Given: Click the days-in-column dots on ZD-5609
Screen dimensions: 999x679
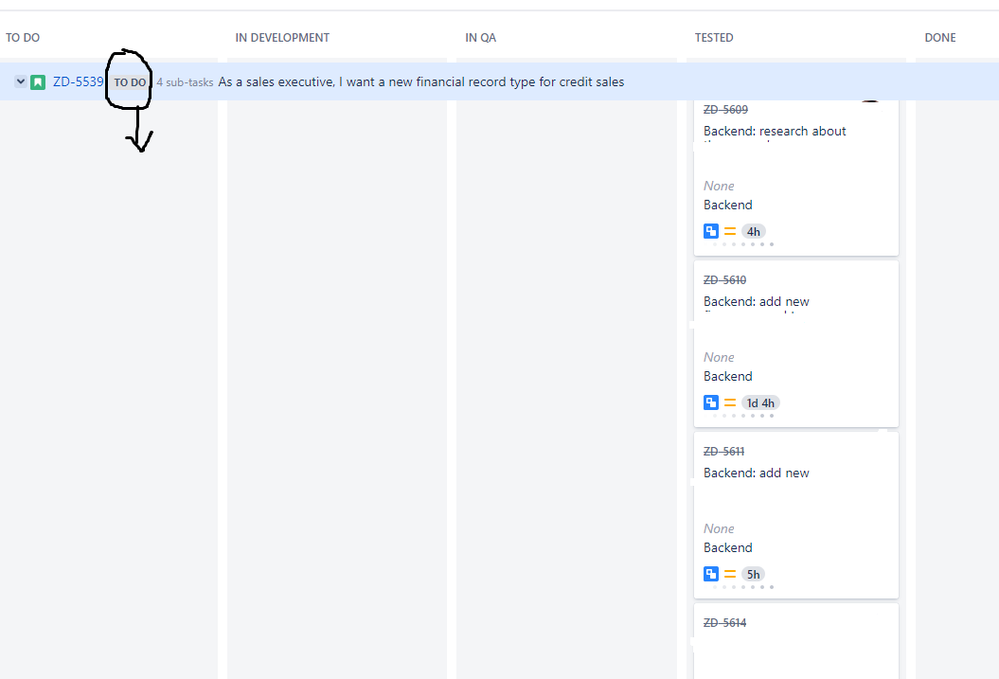Looking at the screenshot, I should click(x=743, y=245).
